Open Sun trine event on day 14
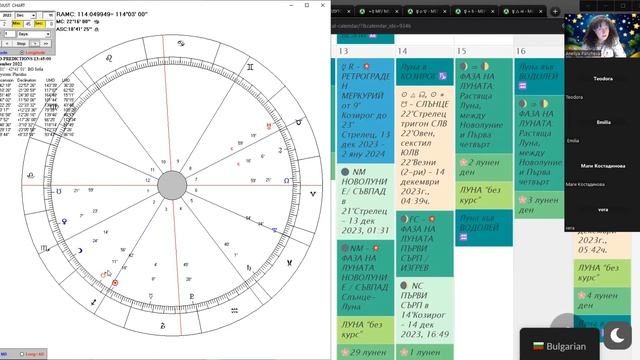Image resolution: width=640 pixels, height=360 pixels. click(x=424, y=148)
